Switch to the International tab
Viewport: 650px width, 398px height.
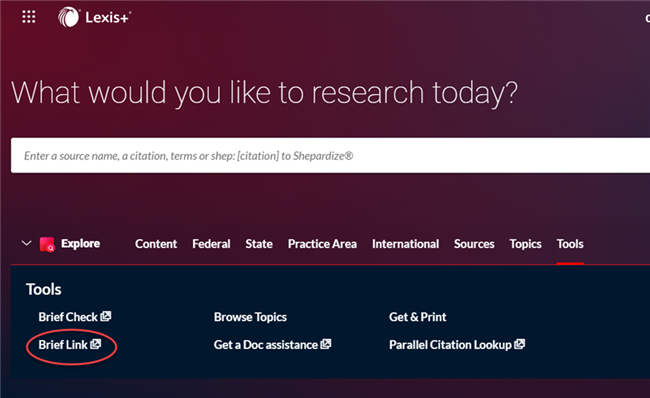(x=405, y=244)
